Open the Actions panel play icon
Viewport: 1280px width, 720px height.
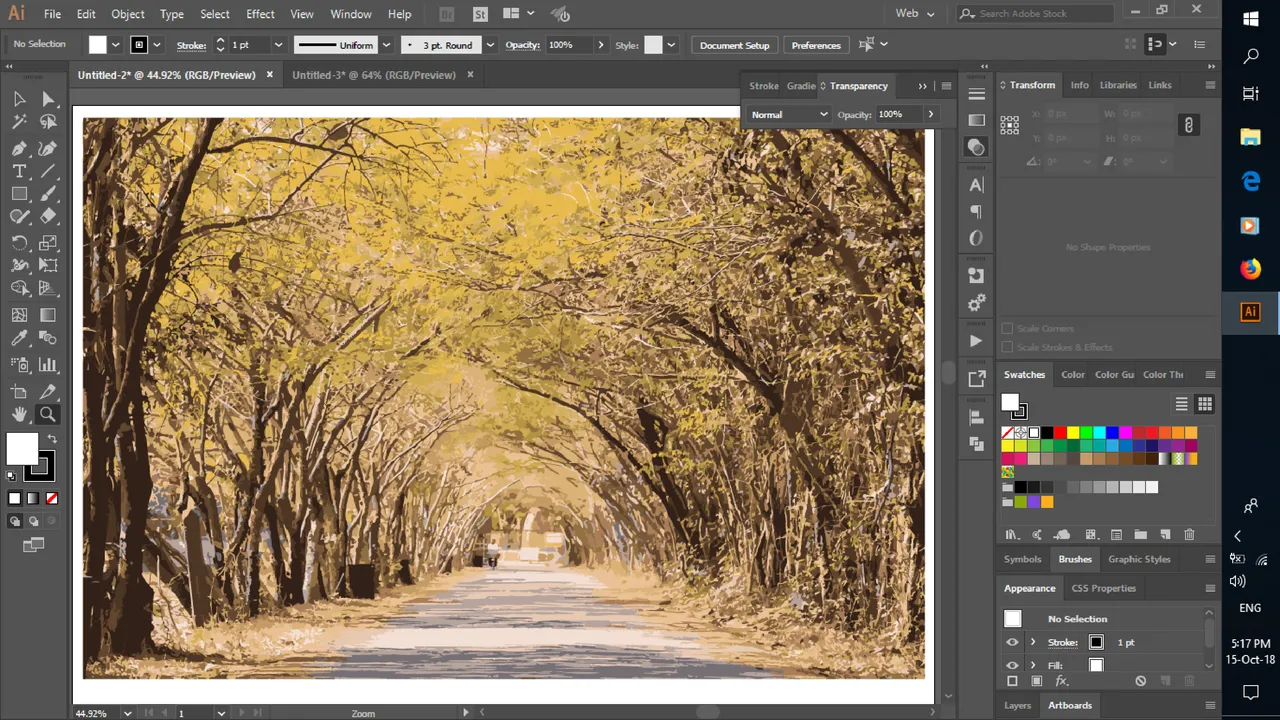coord(977,341)
